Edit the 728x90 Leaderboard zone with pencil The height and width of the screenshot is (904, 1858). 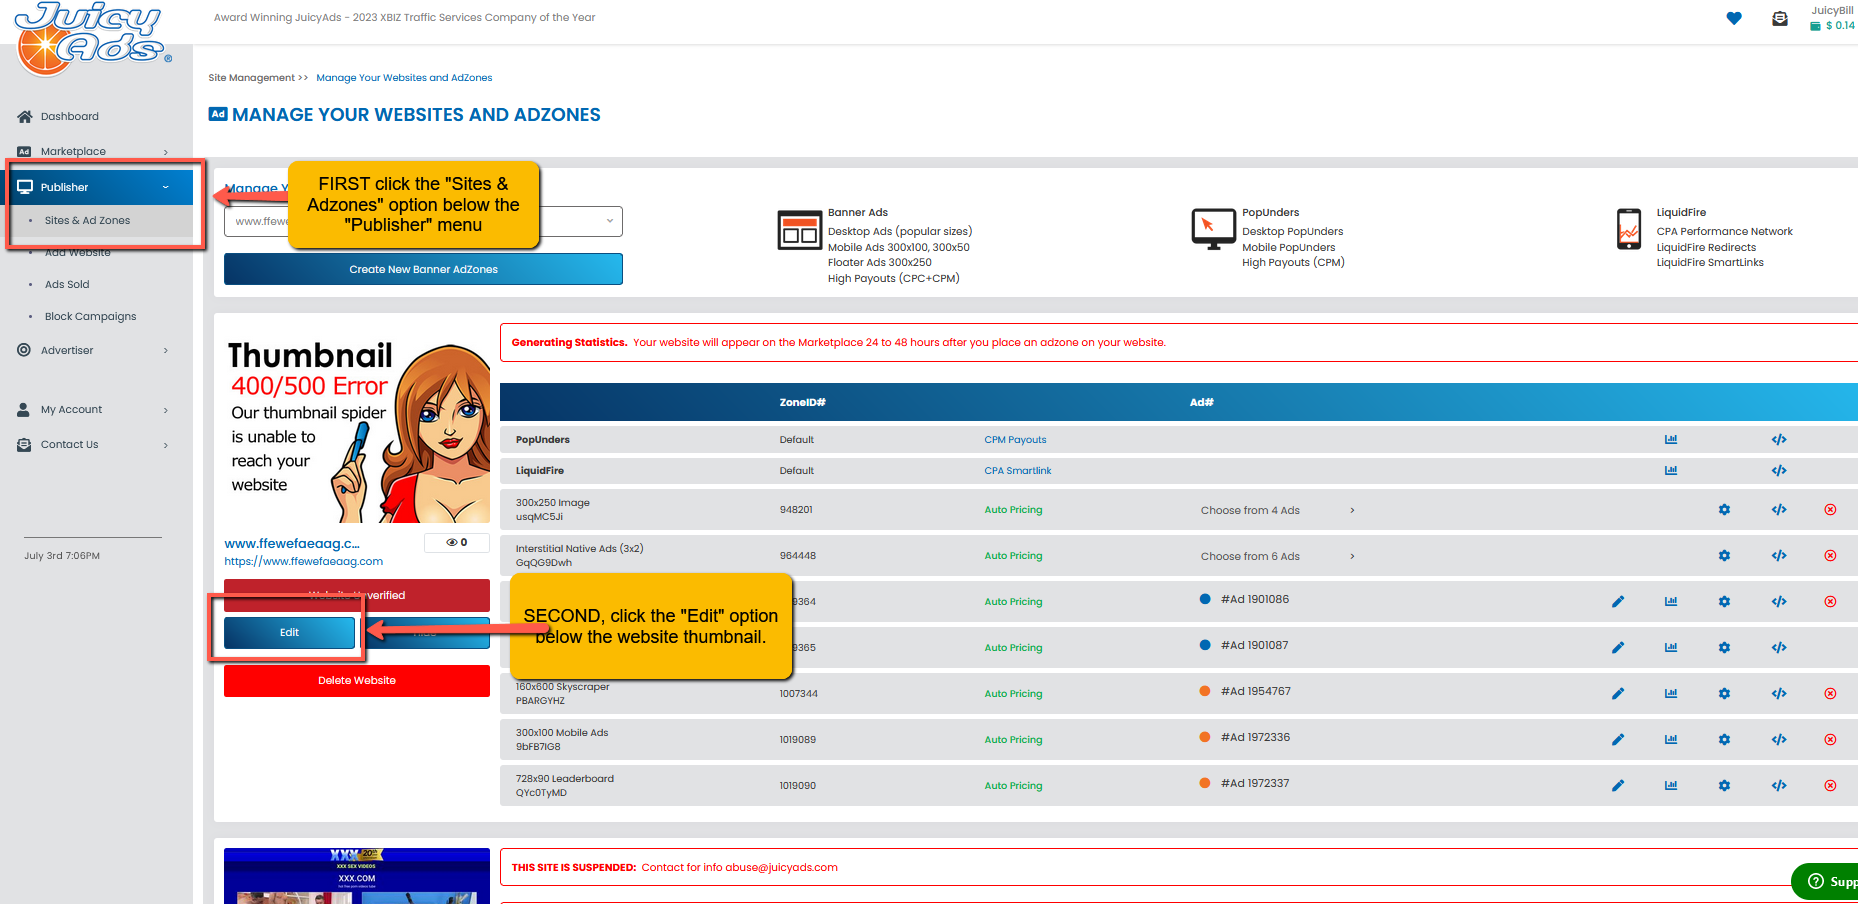click(x=1618, y=786)
